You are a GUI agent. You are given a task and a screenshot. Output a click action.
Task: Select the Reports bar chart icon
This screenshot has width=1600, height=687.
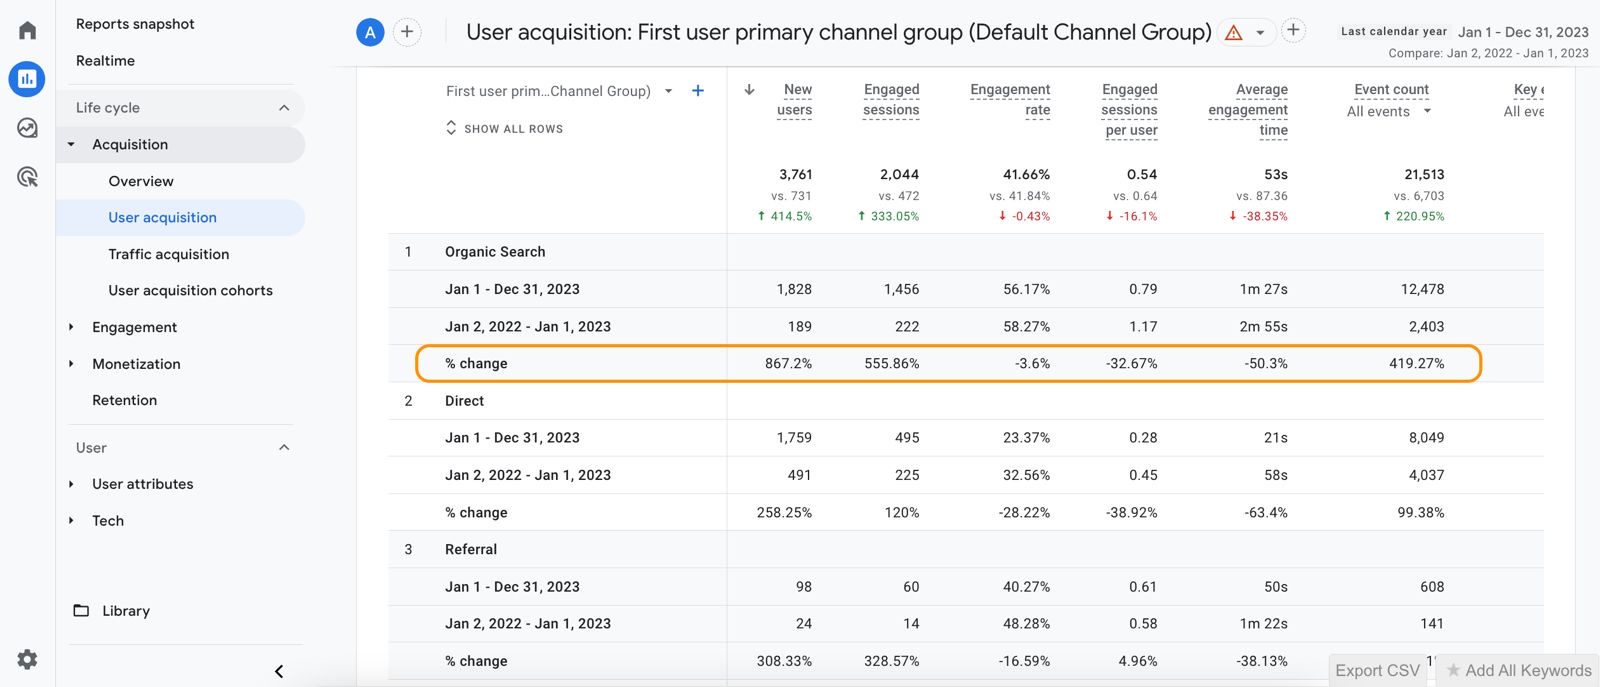27,79
